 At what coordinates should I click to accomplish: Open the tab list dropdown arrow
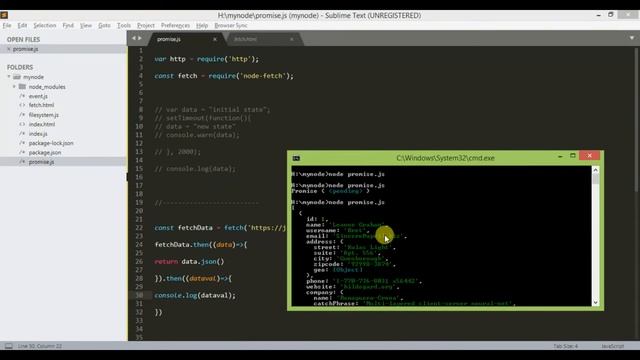coord(632,38)
